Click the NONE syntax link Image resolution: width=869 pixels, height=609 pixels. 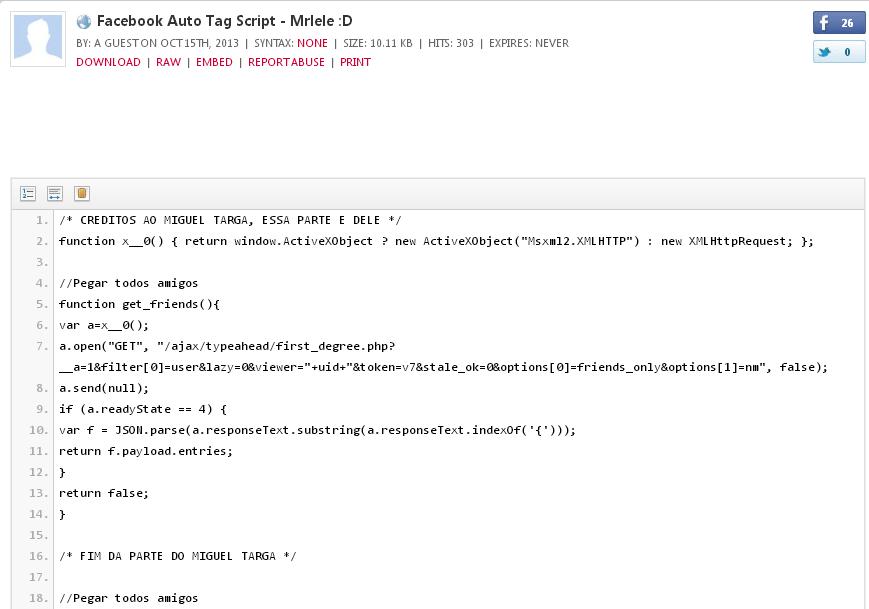pos(312,43)
